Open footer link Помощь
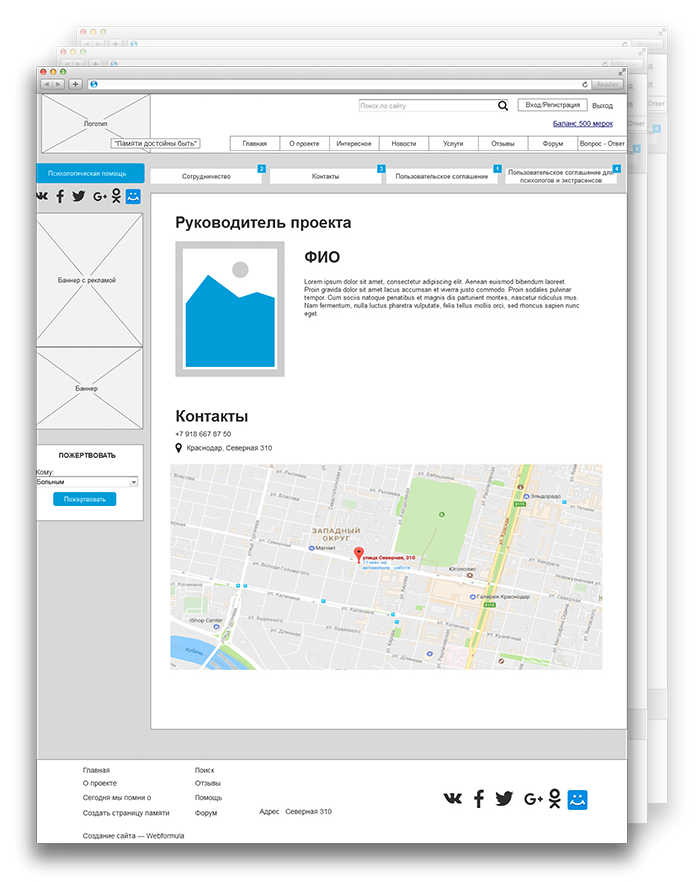 [x=209, y=798]
